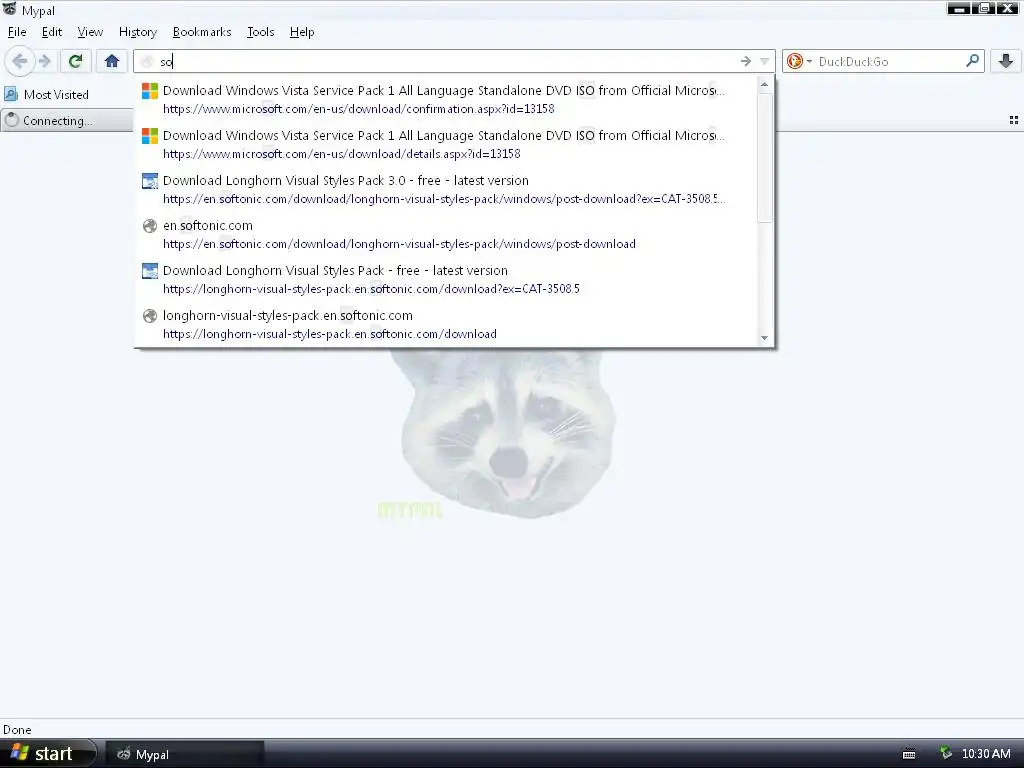
Task: Click the 10:30 AM clock
Action: pyautogui.click(x=986, y=754)
